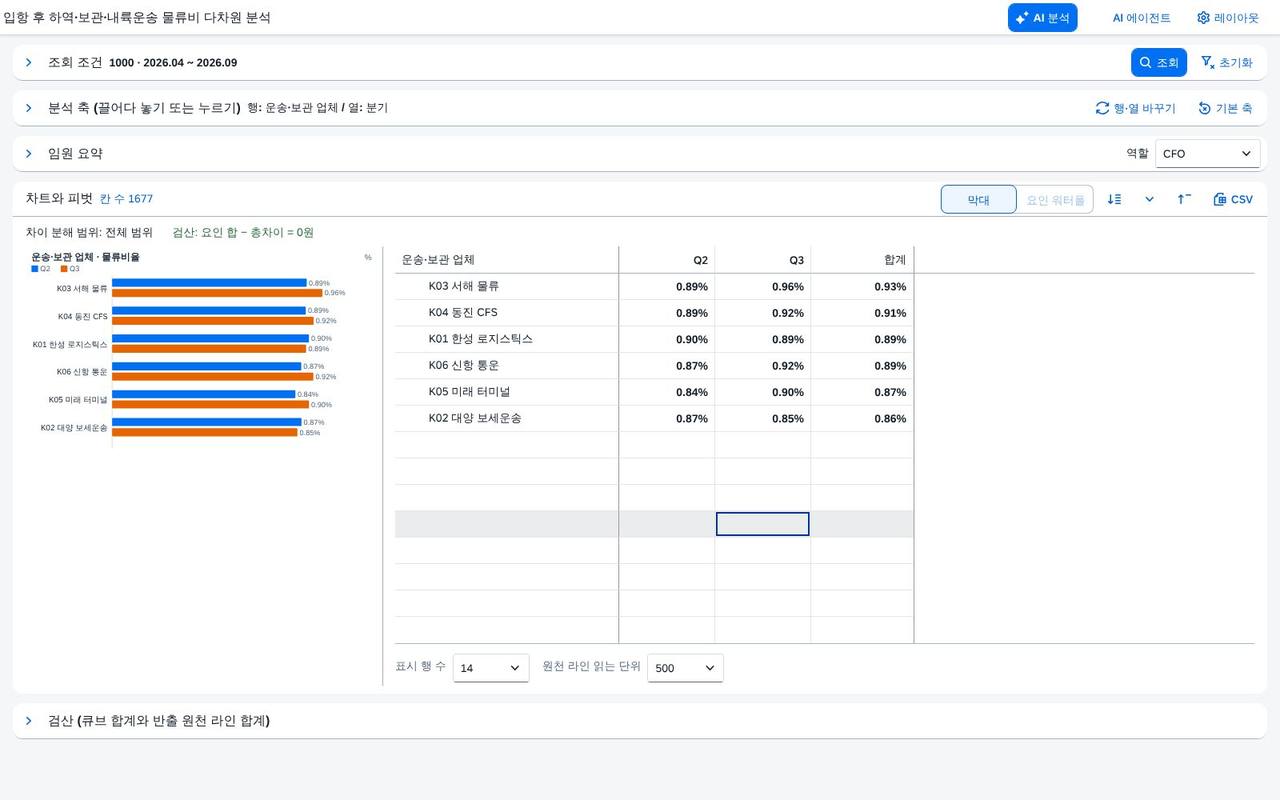
Task: Click the K03 서해 물류 orange Q3 bar
Action: [217, 293]
